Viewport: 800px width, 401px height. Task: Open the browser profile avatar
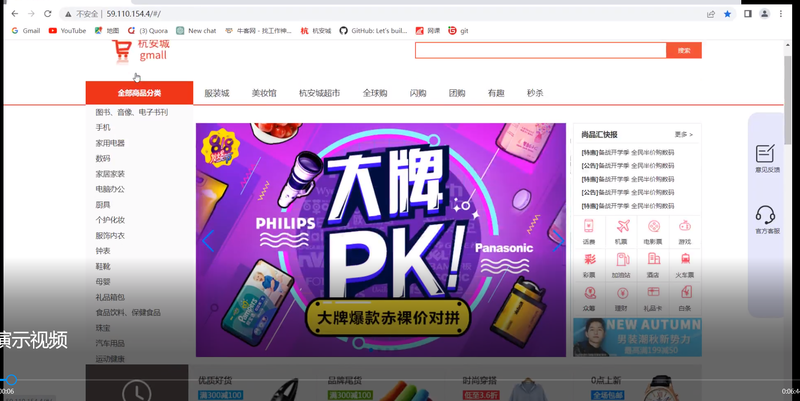coord(764,14)
